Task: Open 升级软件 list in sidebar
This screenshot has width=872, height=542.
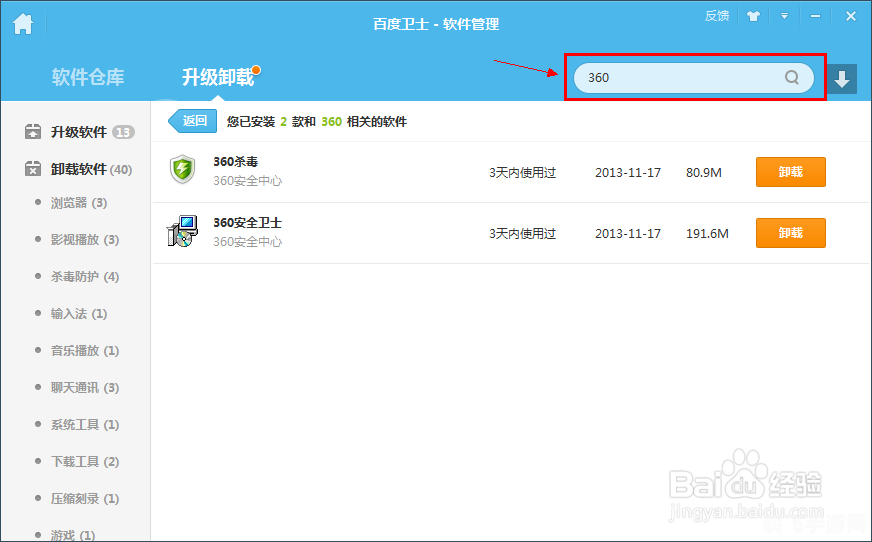Action: tap(79, 132)
